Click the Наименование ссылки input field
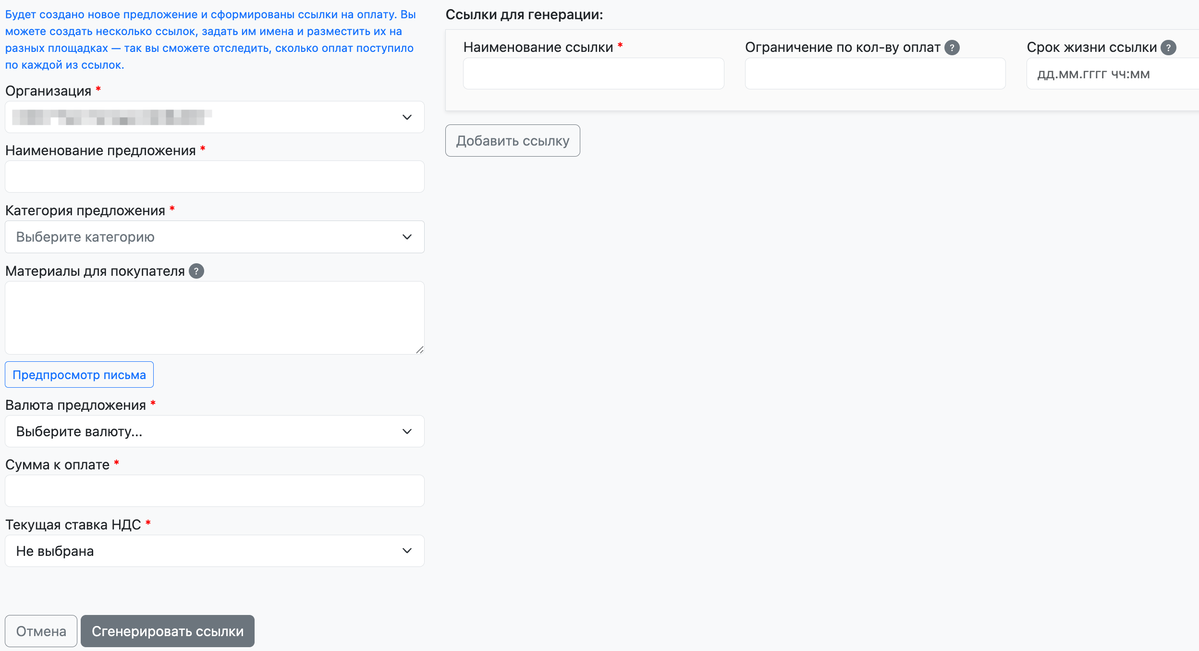Screen dimensions: 1199x651 [x=593, y=73]
